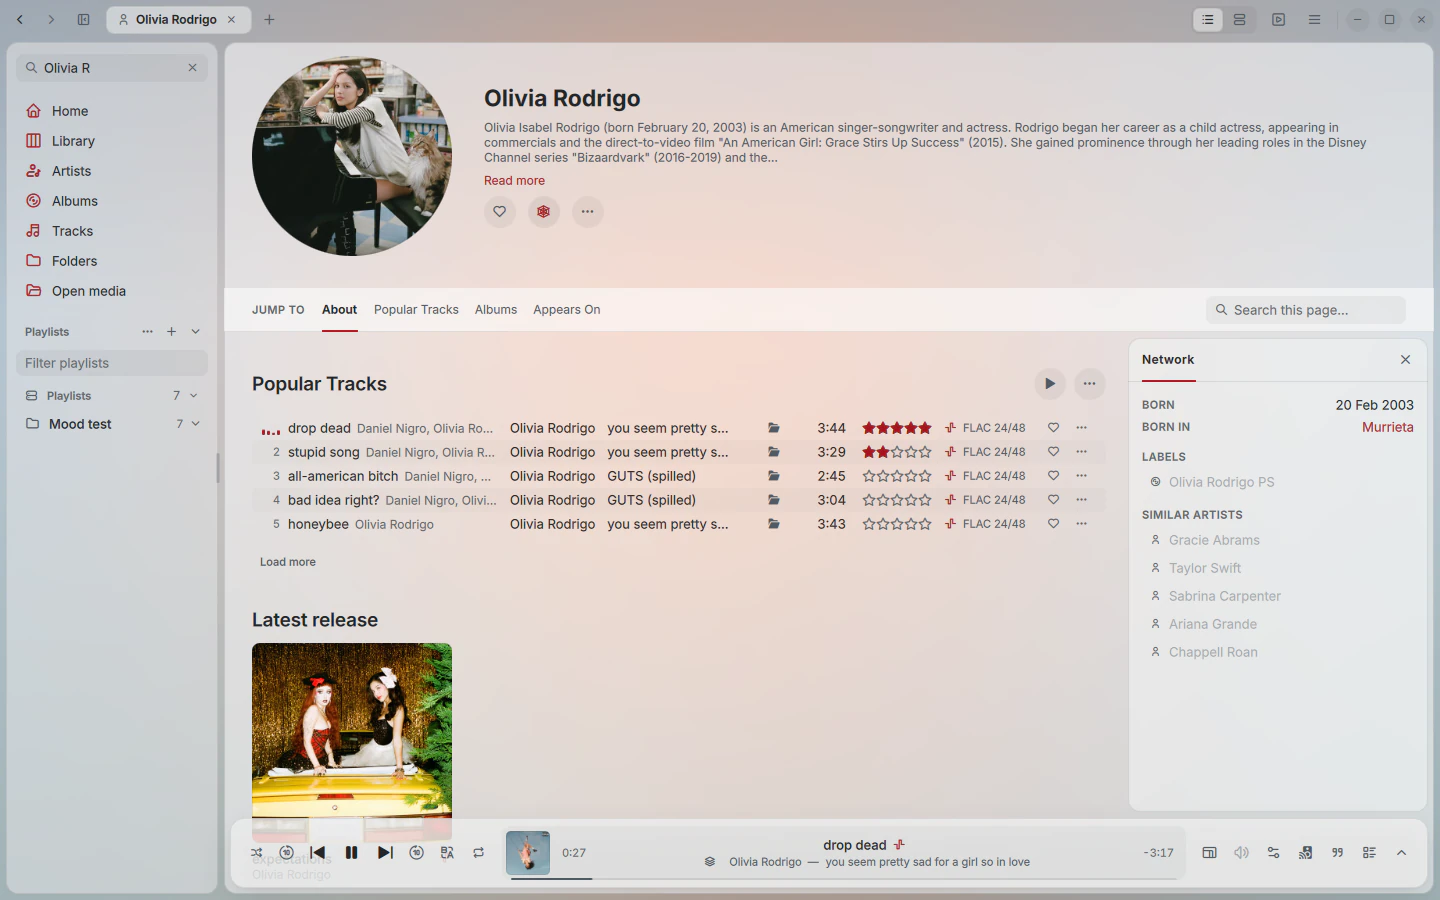Add a new playlist with the plus icon
This screenshot has width=1440, height=900.
(x=172, y=332)
